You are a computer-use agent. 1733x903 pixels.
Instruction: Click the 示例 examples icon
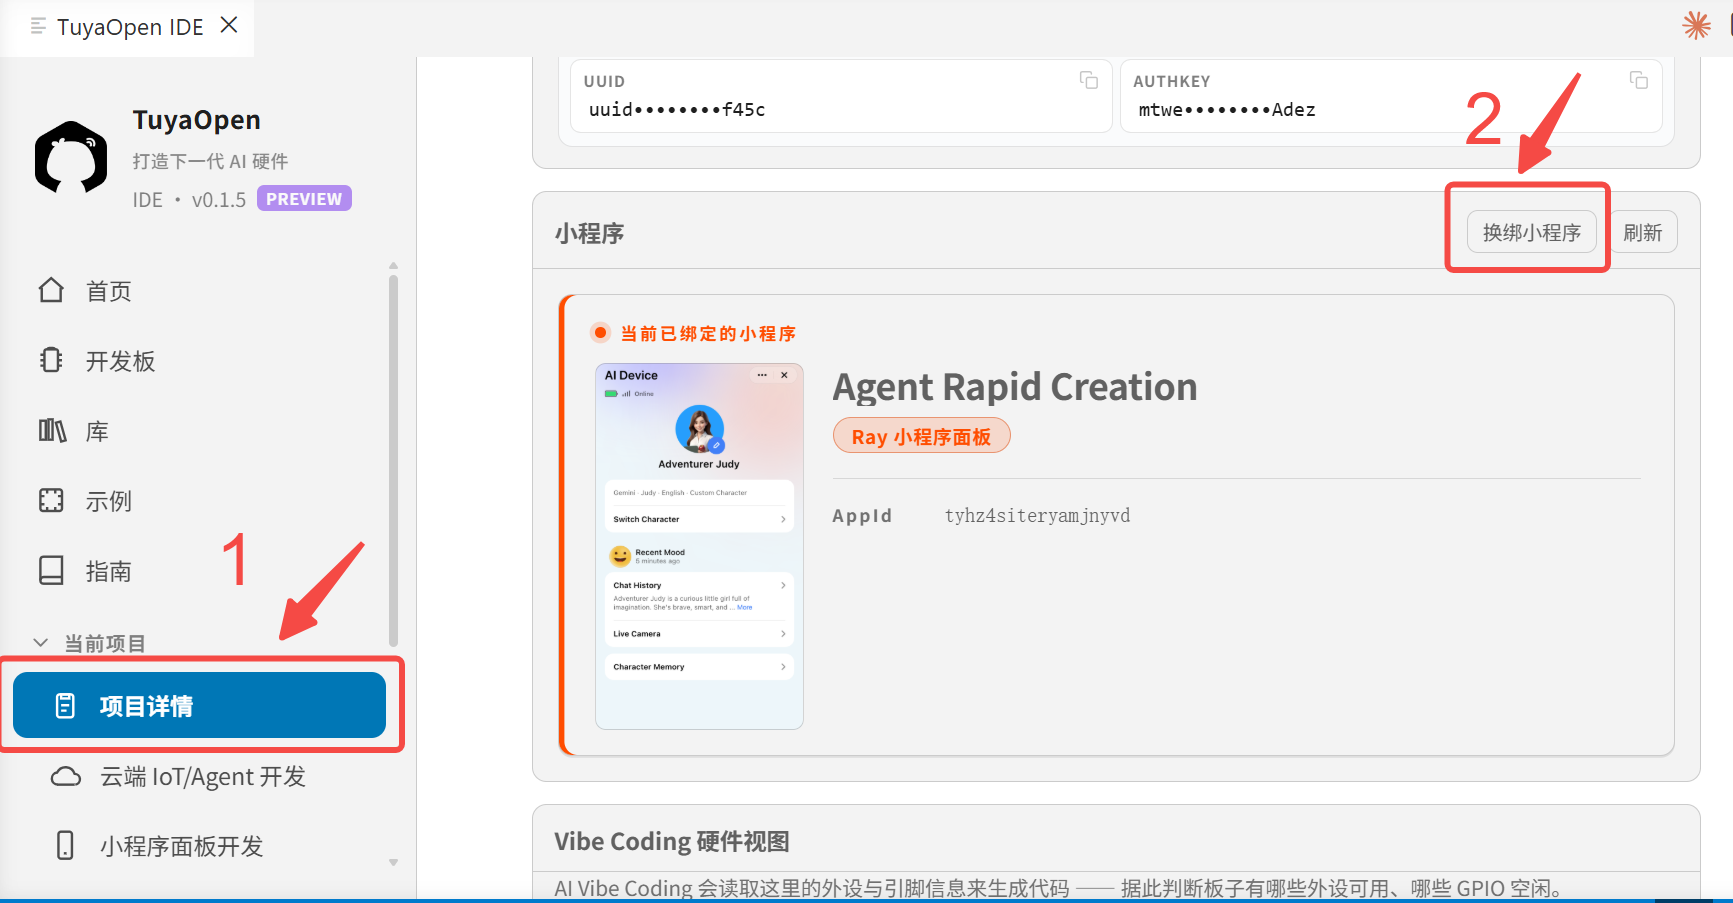[x=51, y=500]
